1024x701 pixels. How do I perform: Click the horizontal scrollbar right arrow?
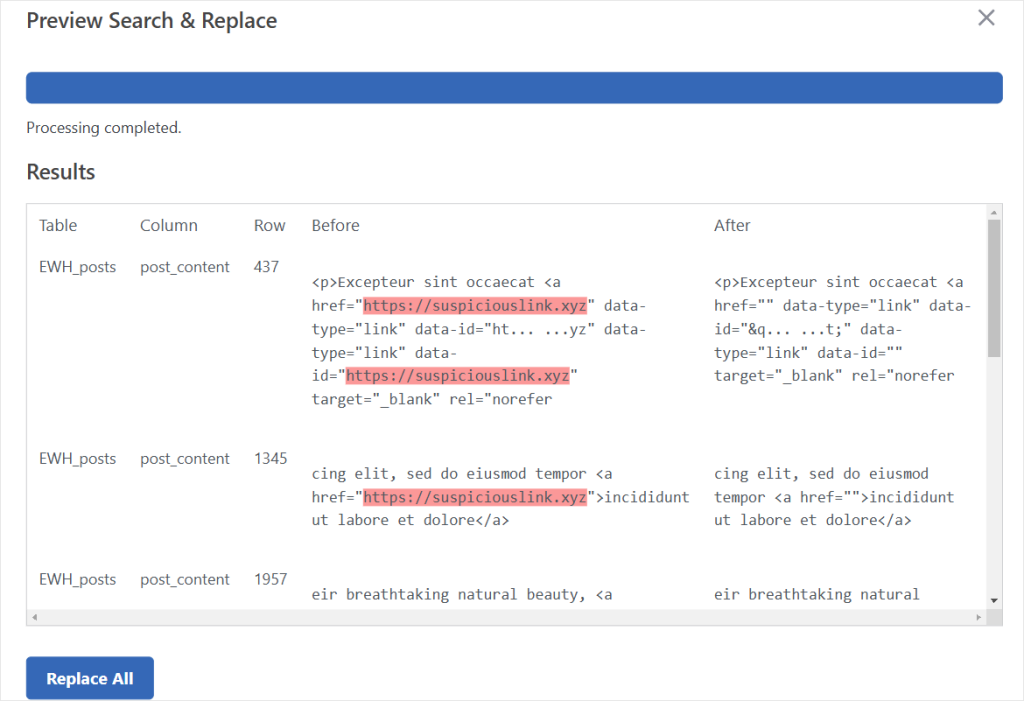978,617
